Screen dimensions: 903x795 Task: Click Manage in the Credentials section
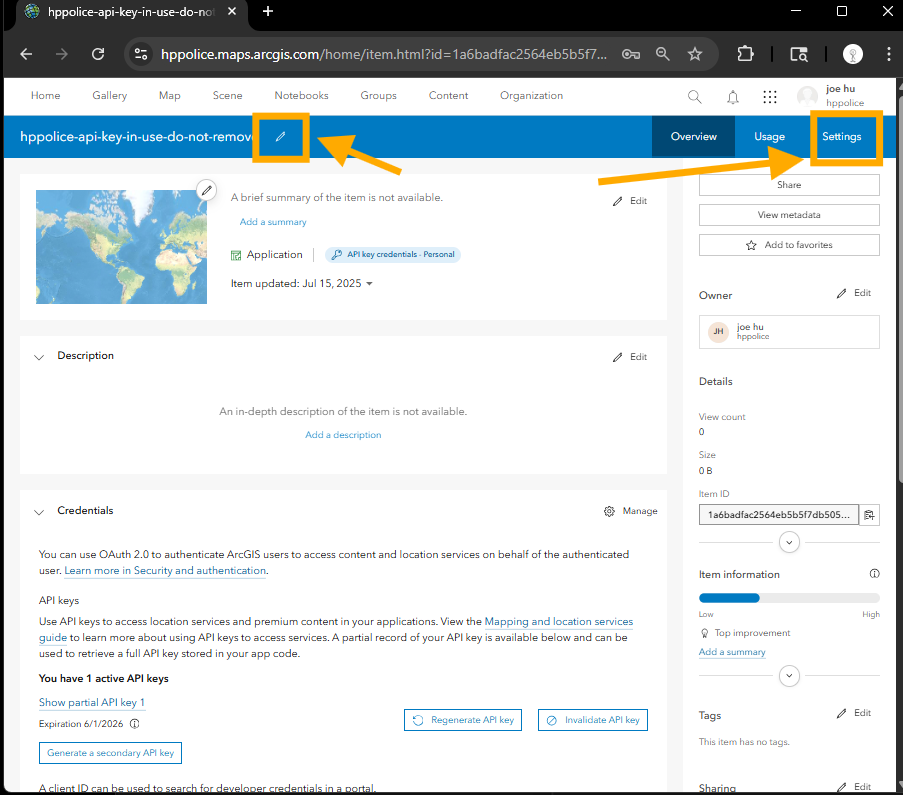pyautogui.click(x=631, y=511)
